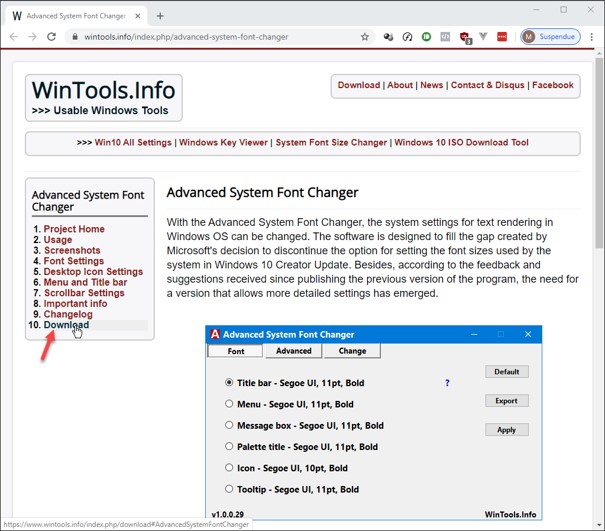The image size is (605, 531).
Task: Click the padlock site info icon
Action: (74, 37)
